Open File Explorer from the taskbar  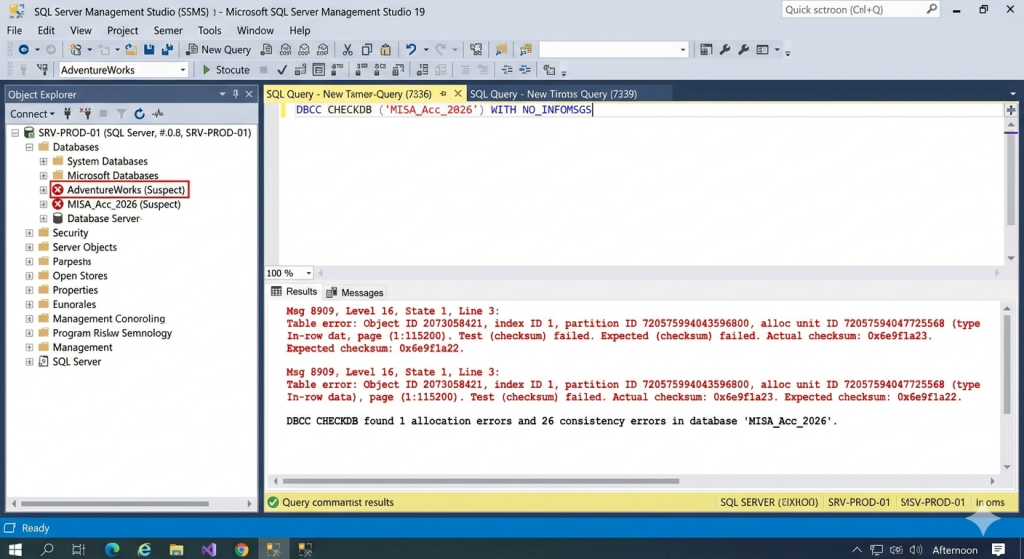pos(176,549)
